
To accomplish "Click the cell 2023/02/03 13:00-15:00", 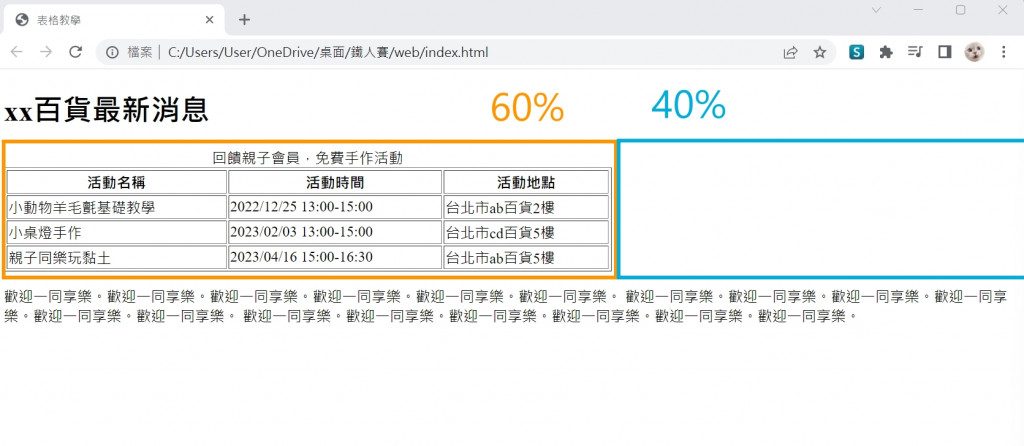I will (x=335, y=232).
